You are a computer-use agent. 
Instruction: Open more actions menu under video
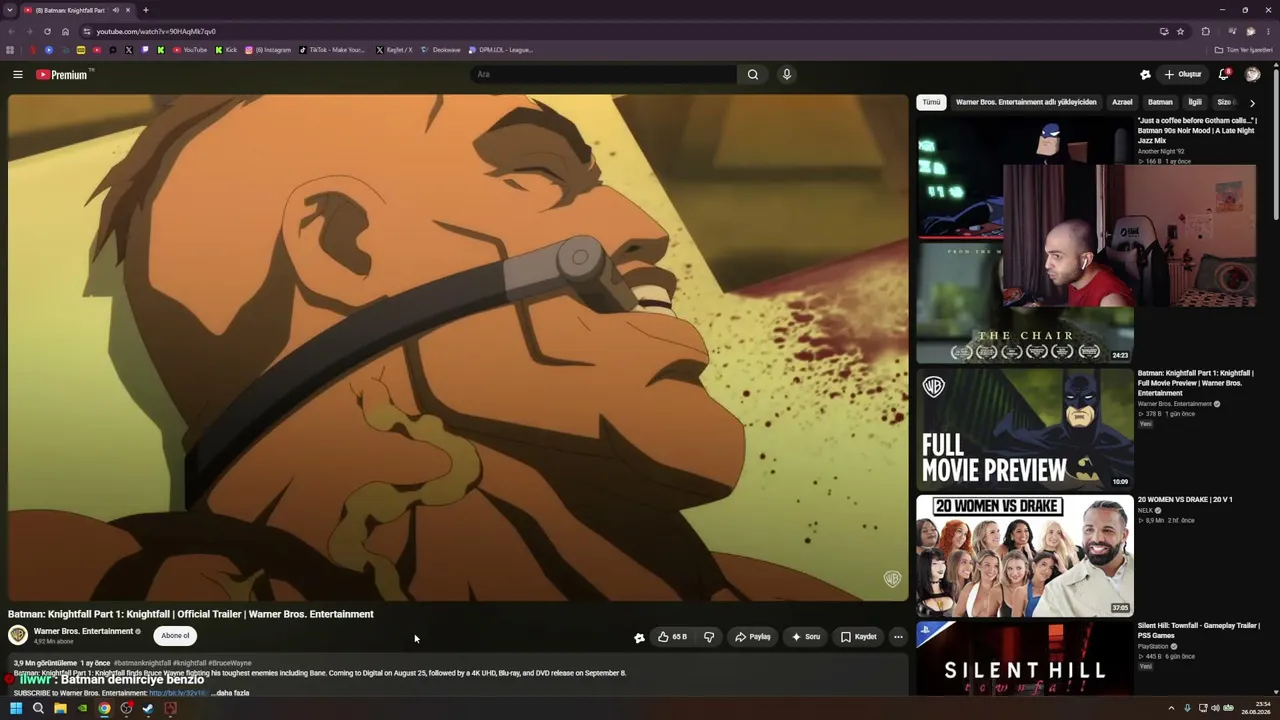click(898, 637)
